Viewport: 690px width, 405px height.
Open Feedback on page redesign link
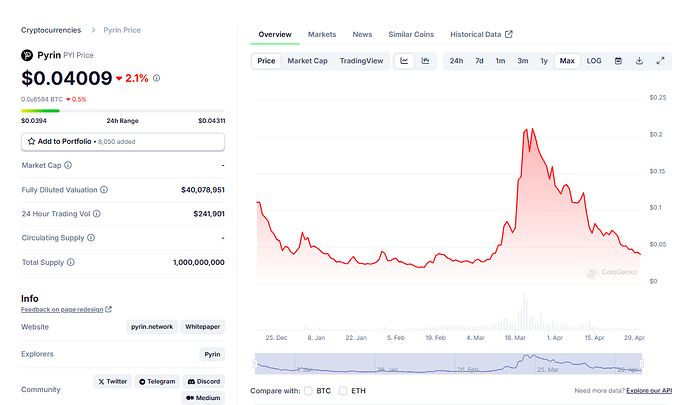tap(62, 309)
